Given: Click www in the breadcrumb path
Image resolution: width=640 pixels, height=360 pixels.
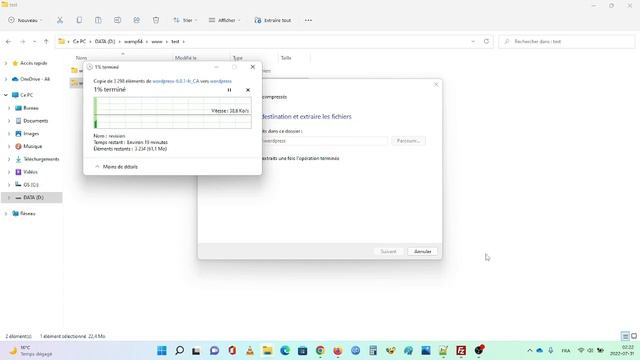Looking at the screenshot, I should pos(157,42).
